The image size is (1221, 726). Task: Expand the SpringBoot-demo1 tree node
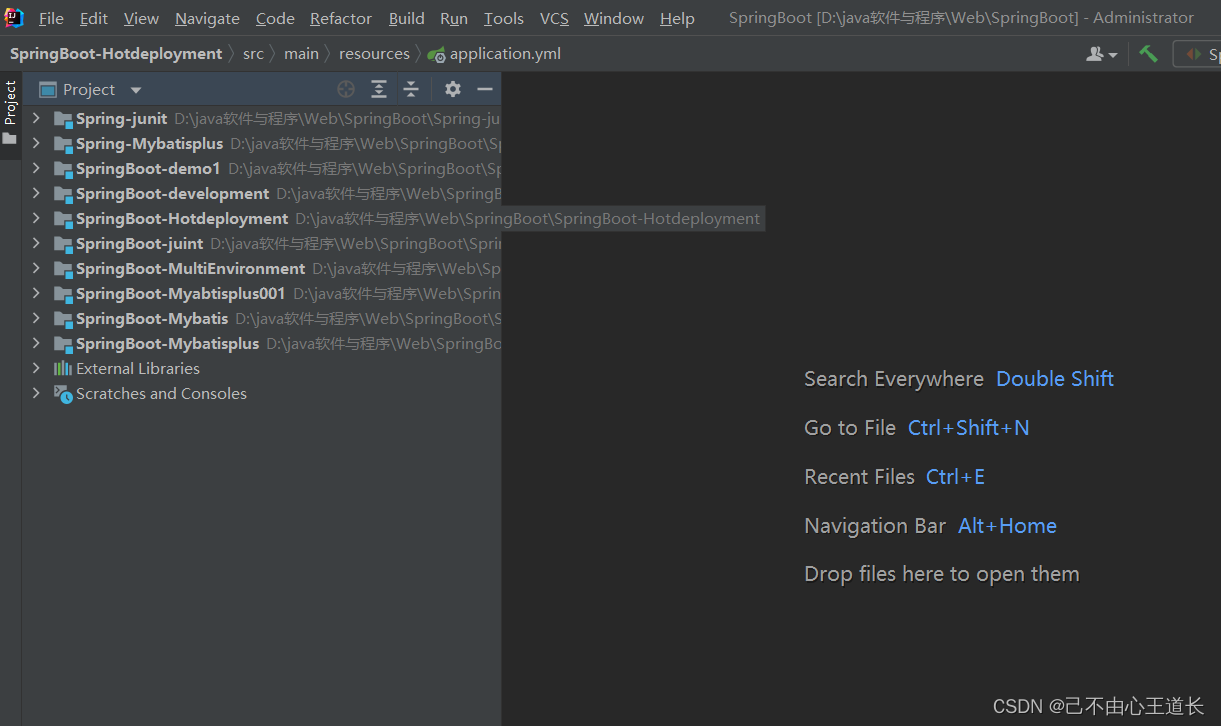[36, 168]
